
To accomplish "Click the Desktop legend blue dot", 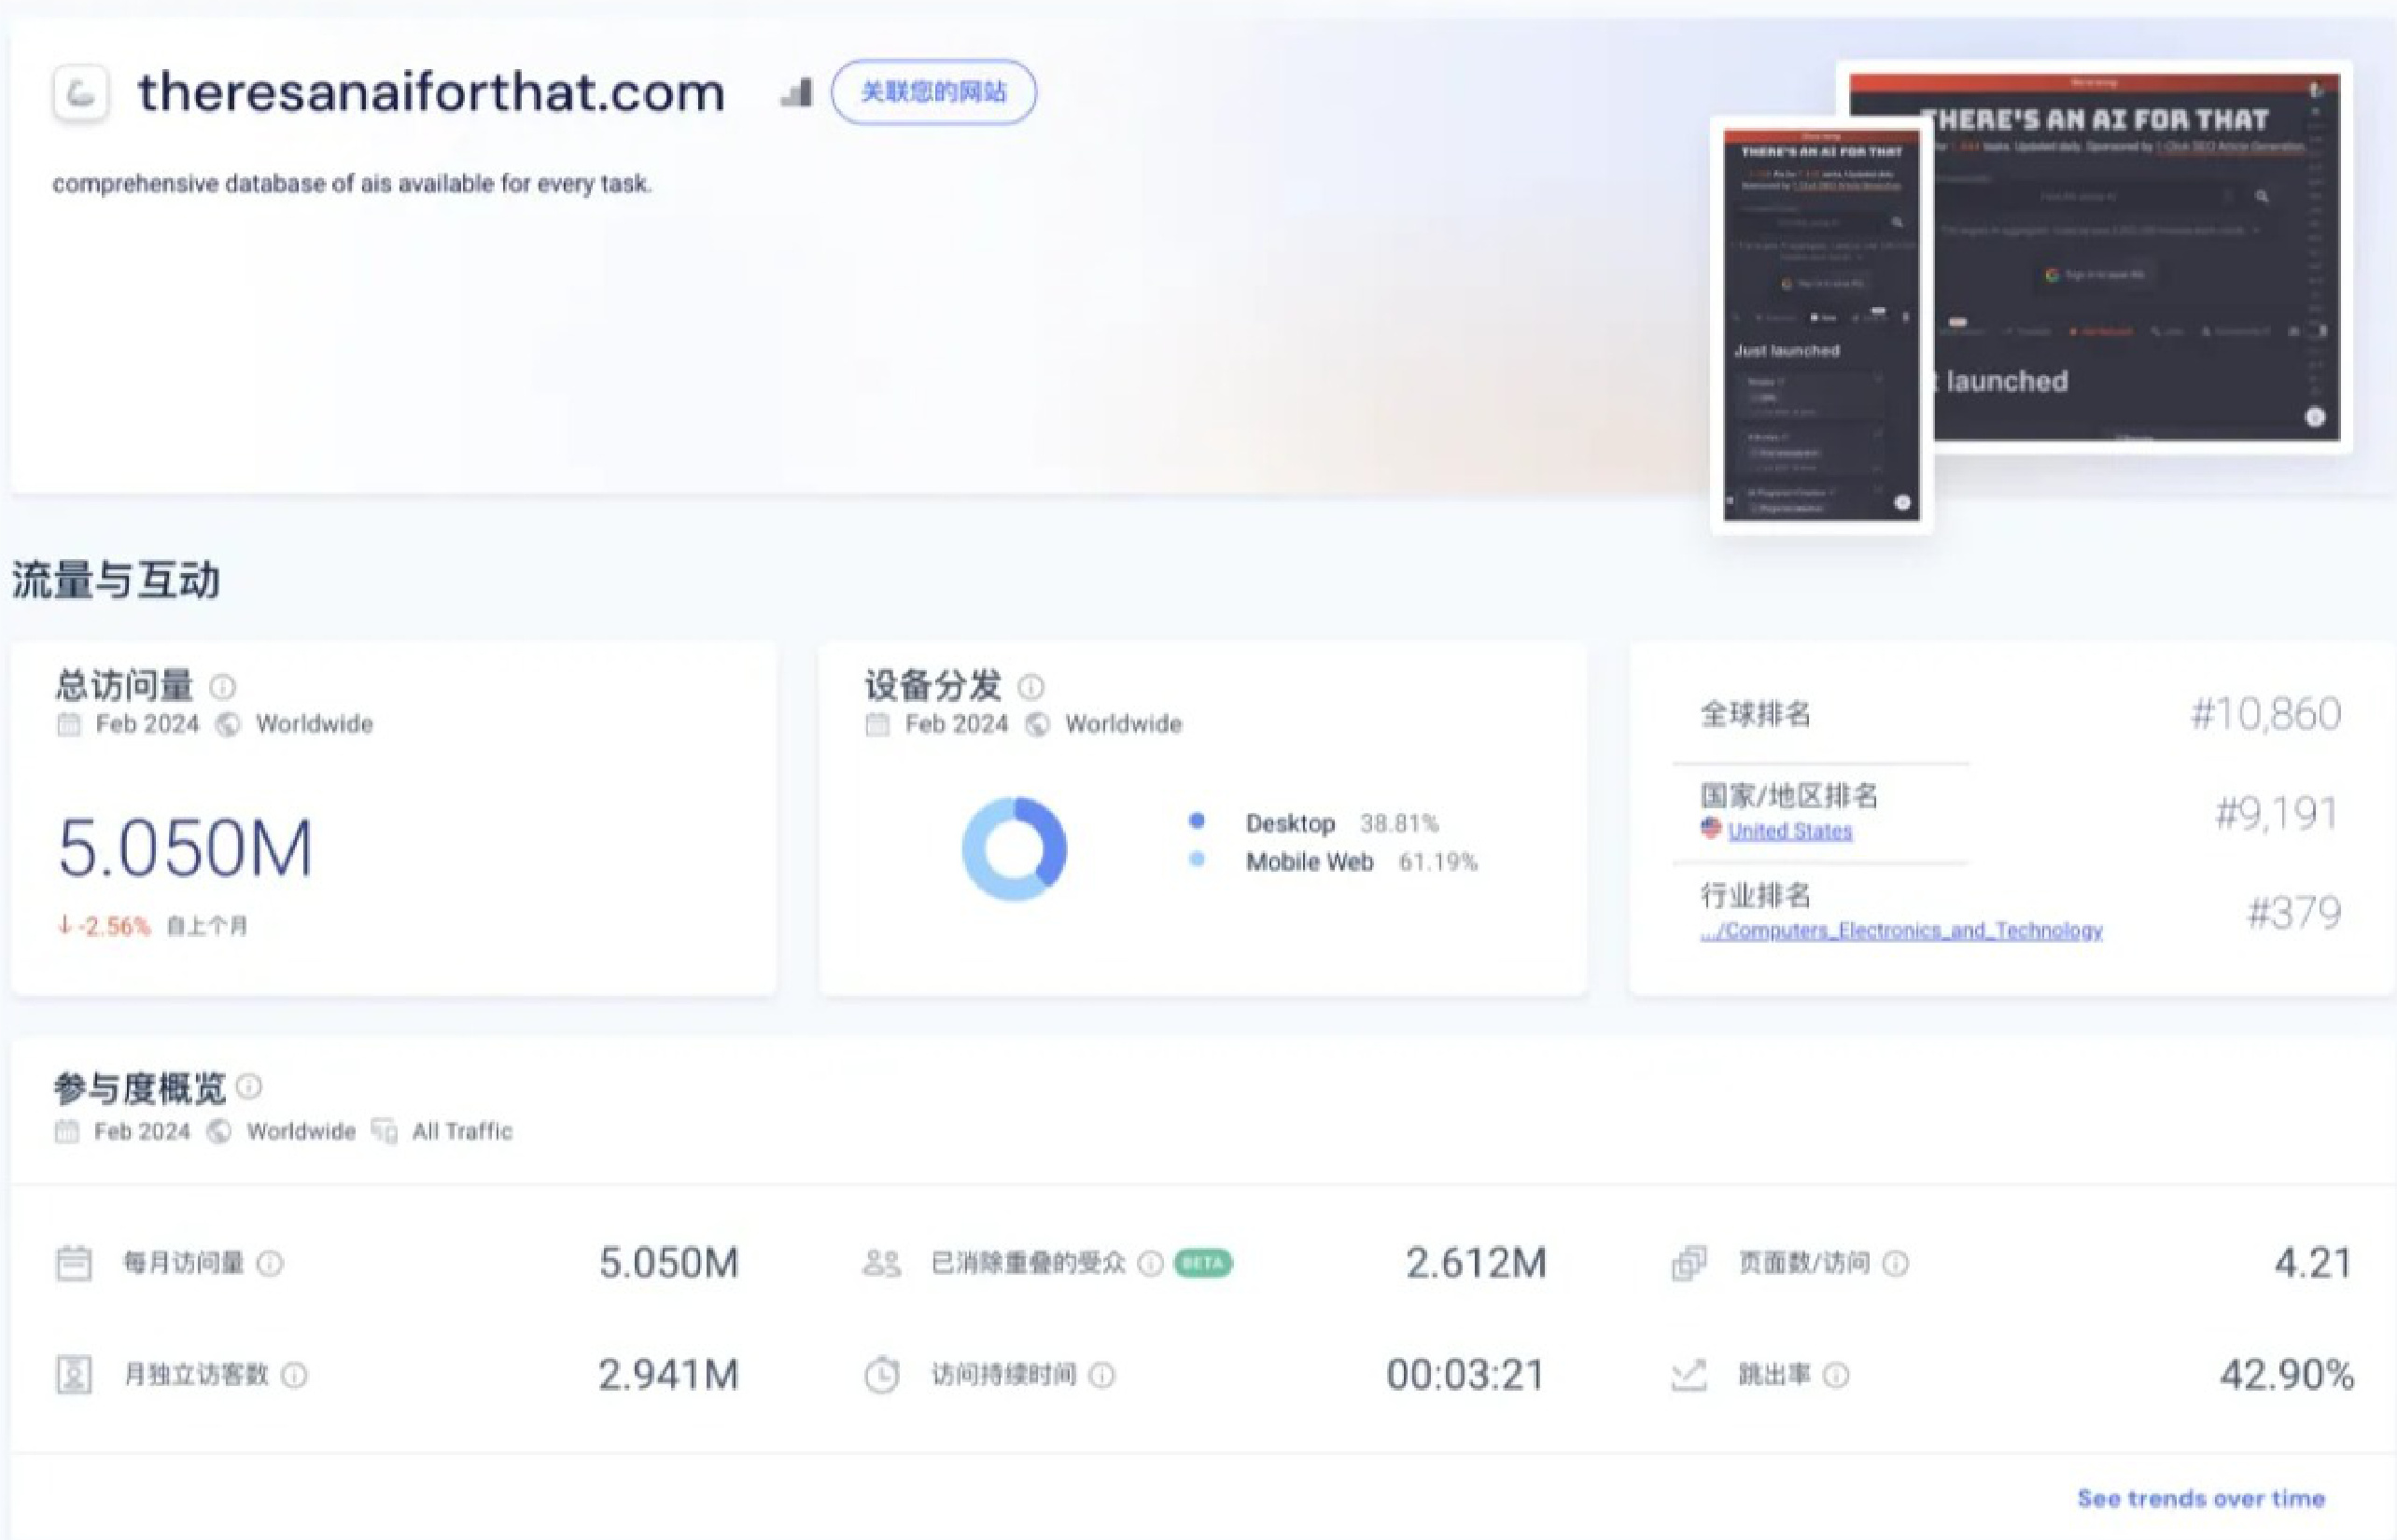I will [1197, 821].
